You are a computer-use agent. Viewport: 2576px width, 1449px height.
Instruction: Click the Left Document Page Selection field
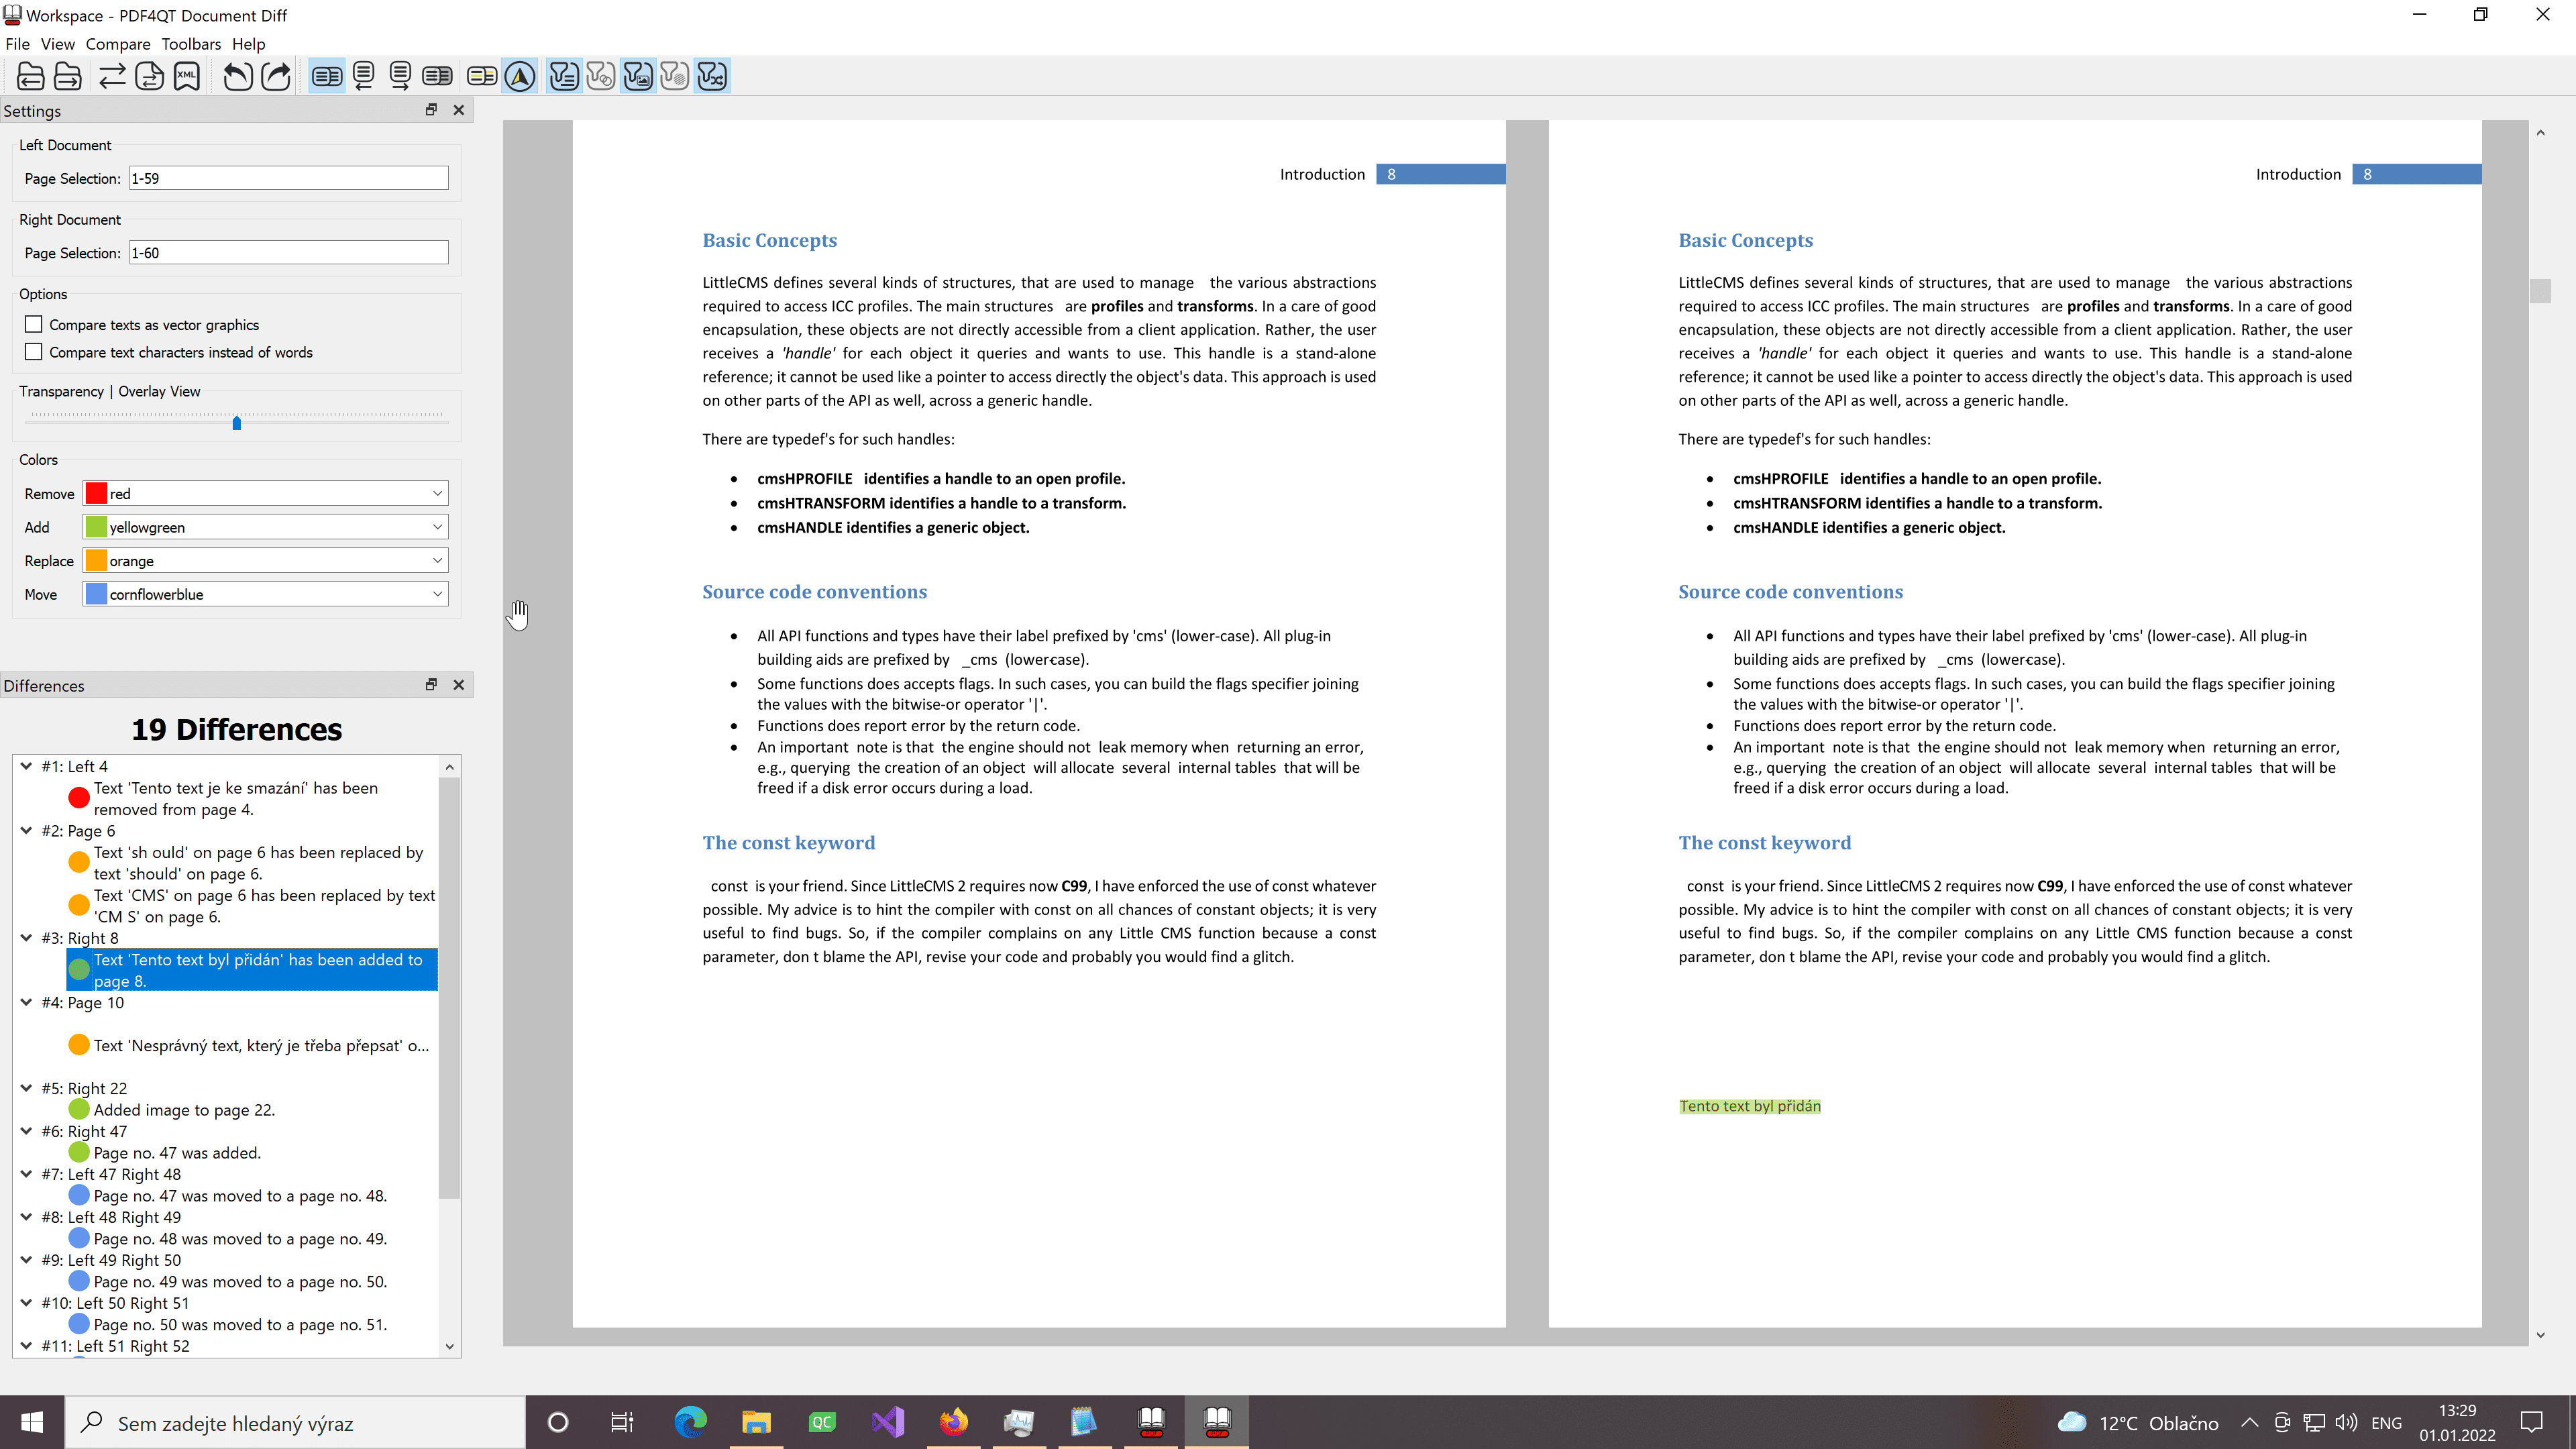point(288,178)
